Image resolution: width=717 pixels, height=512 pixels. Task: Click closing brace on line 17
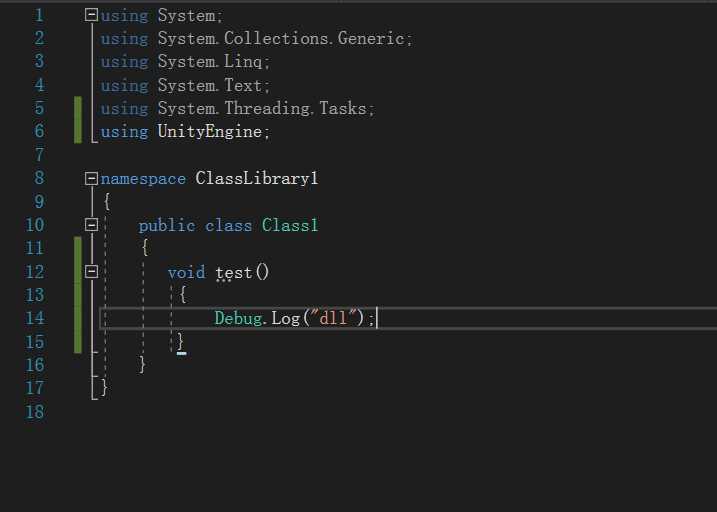click(x=105, y=388)
